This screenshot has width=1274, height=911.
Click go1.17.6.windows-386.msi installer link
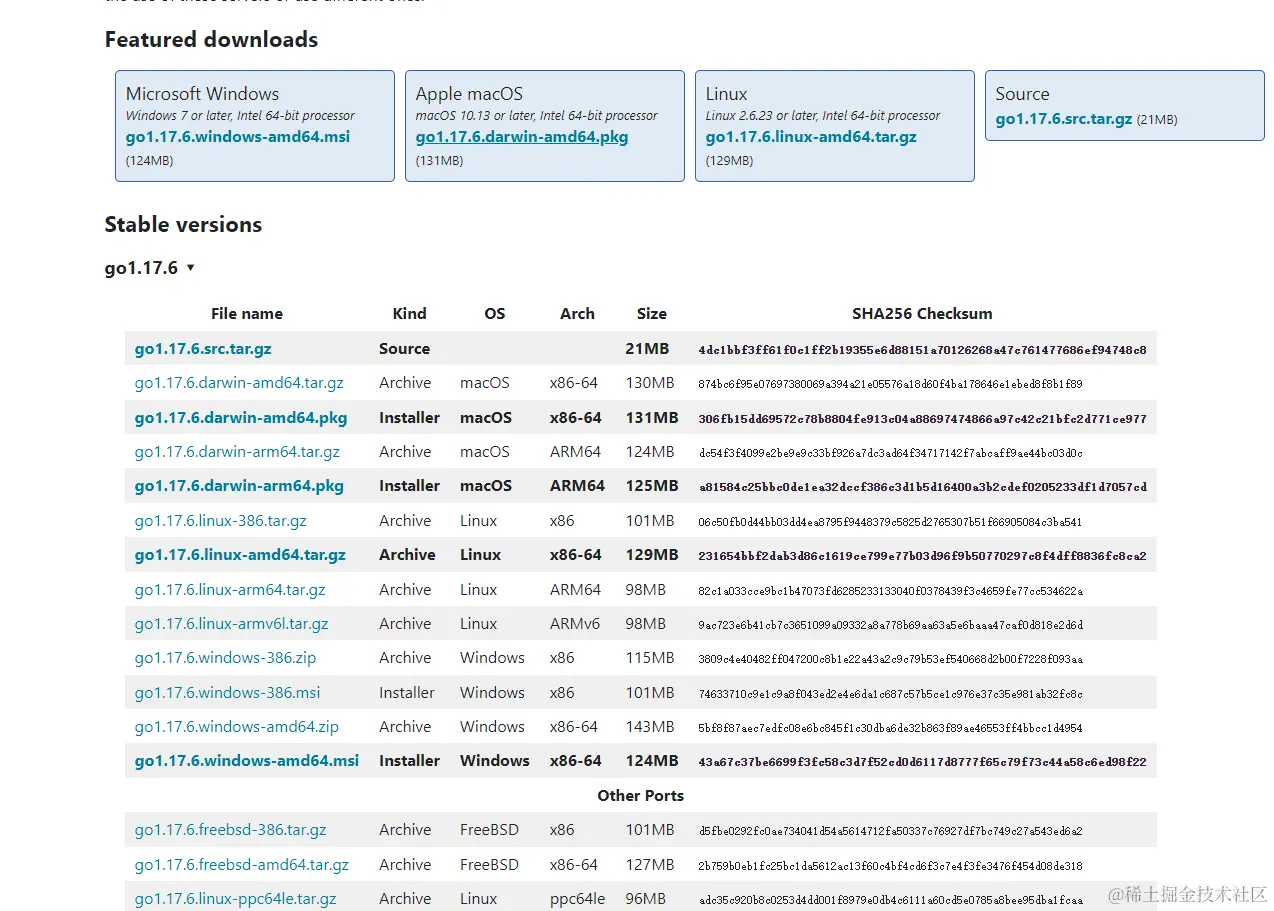pyautogui.click(x=228, y=693)
